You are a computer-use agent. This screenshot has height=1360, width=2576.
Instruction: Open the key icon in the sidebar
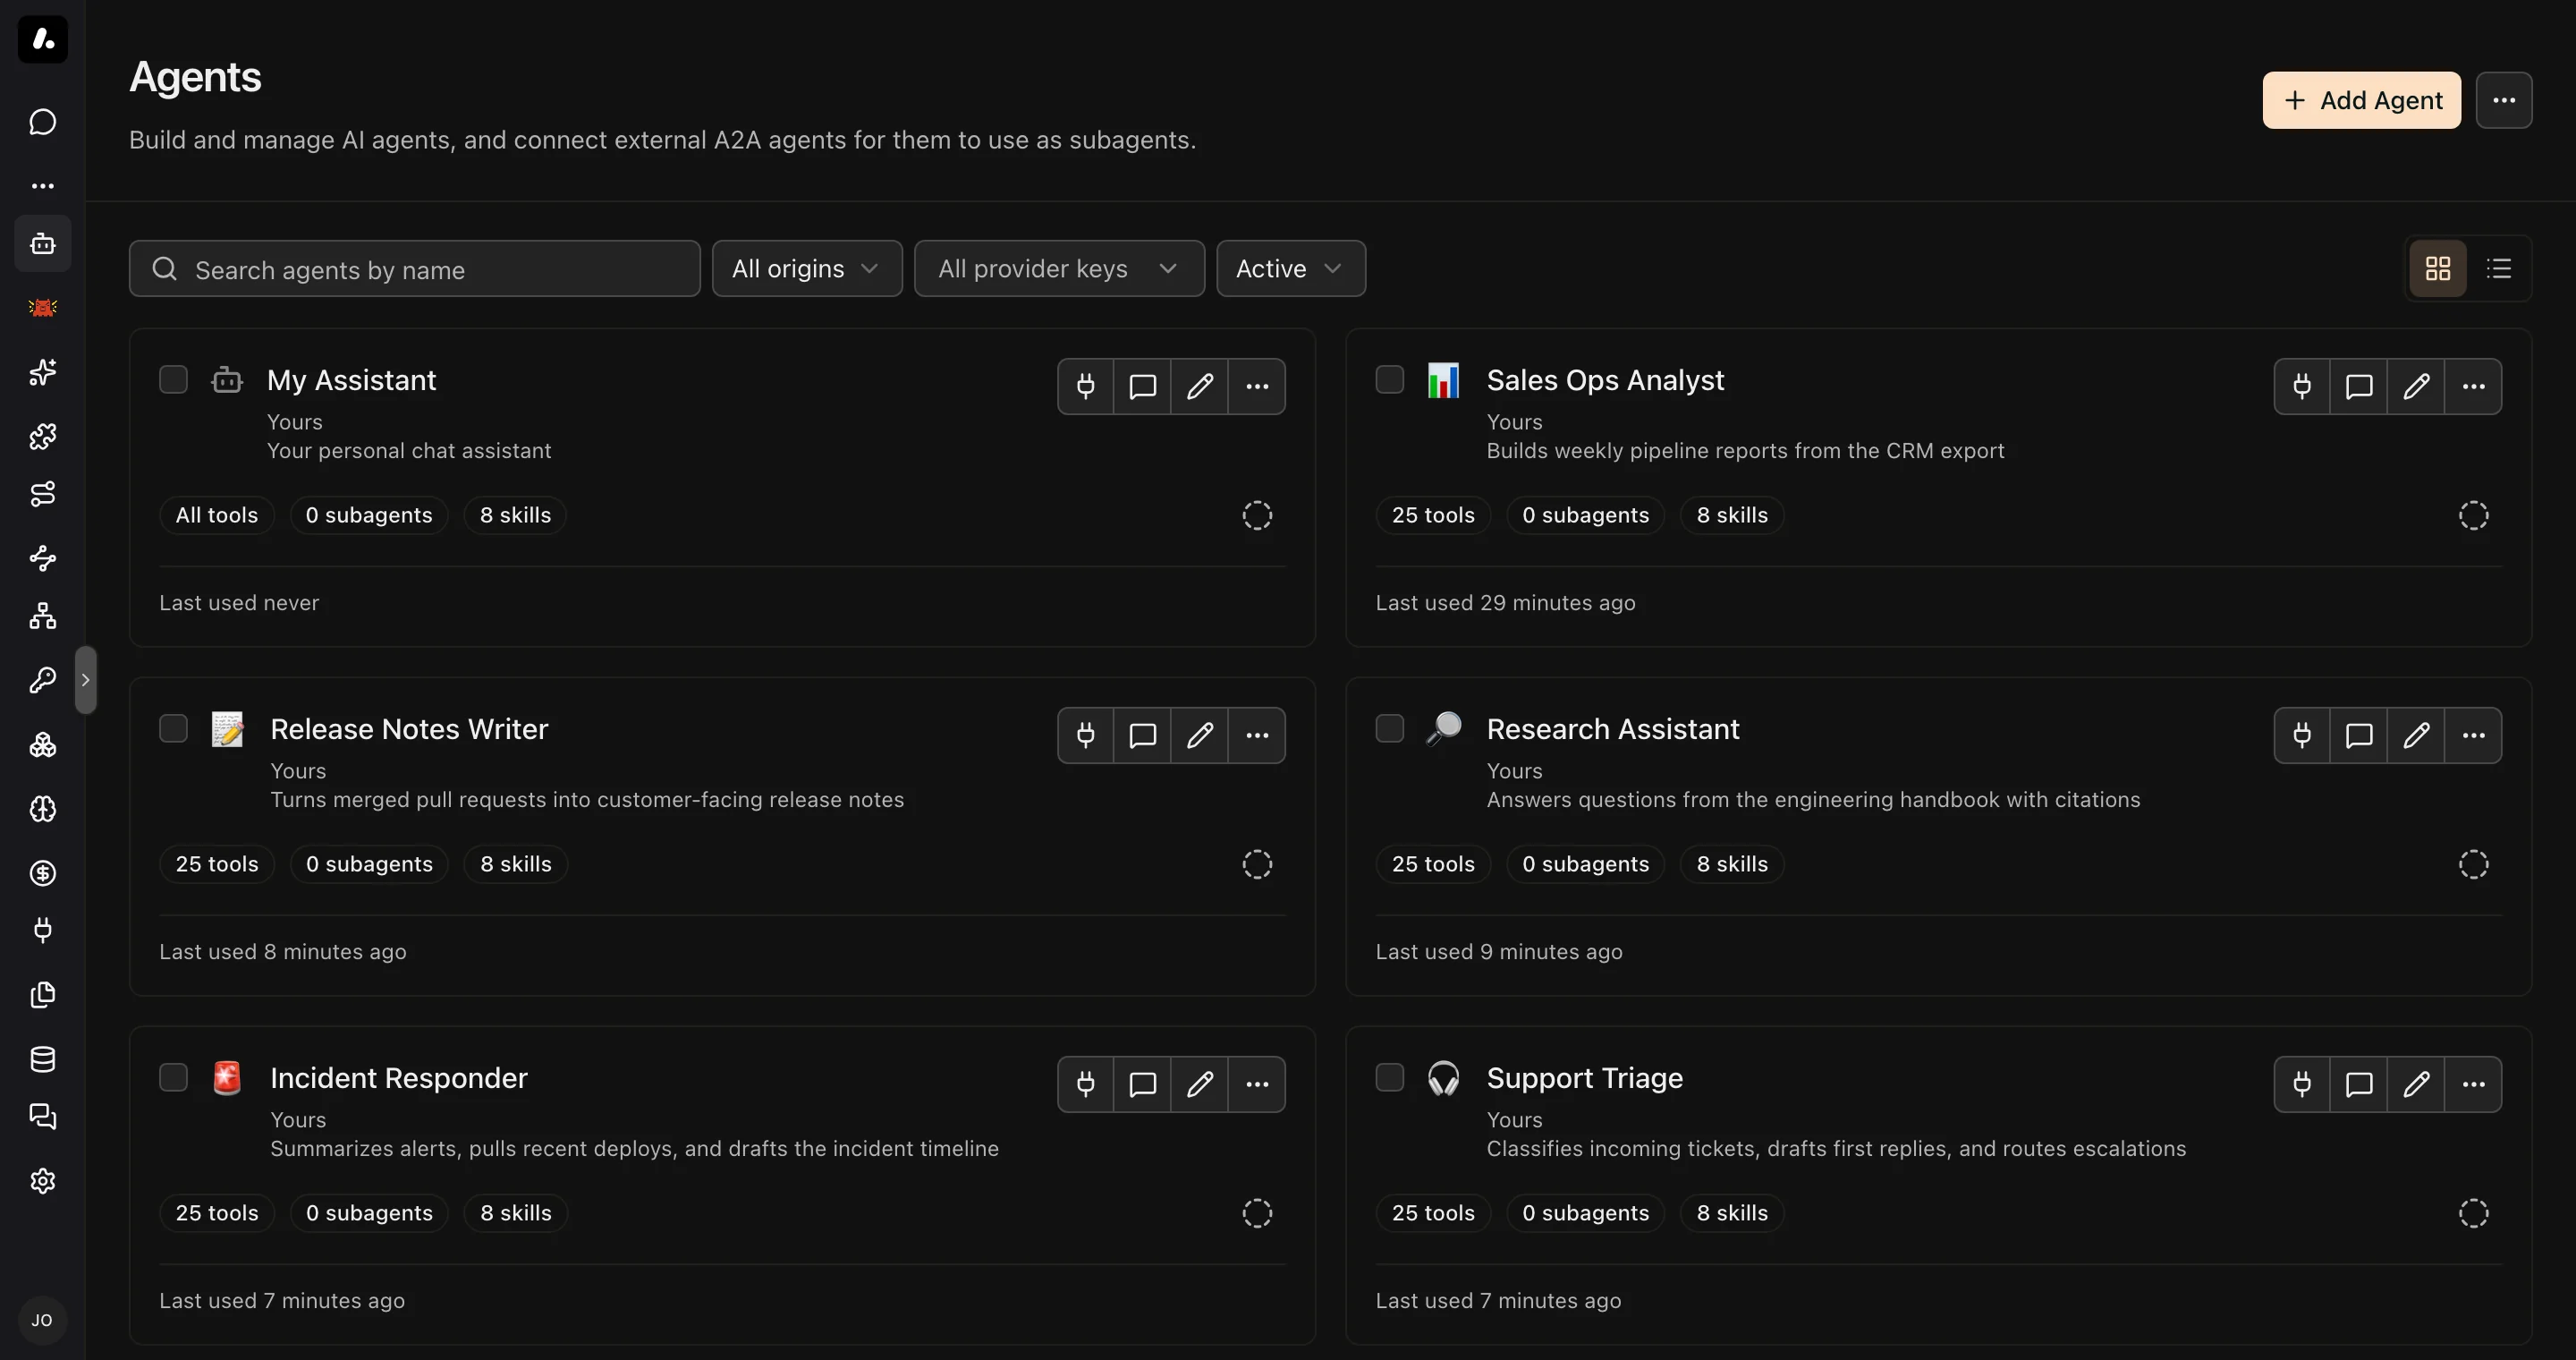click(42, 680)
